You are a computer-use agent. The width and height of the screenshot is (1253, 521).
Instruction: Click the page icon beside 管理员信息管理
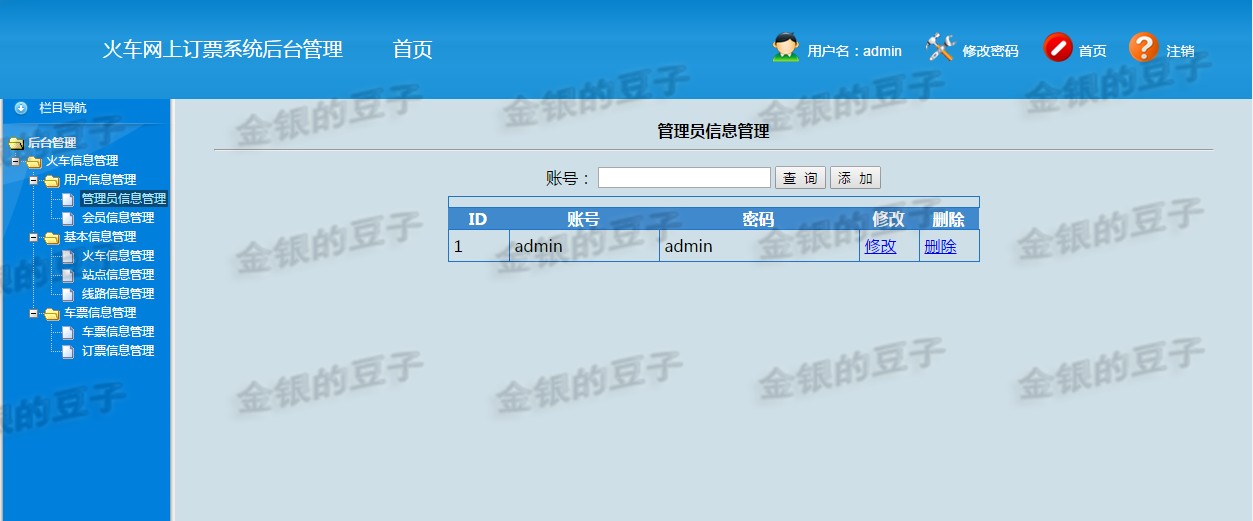pos(68,199)
